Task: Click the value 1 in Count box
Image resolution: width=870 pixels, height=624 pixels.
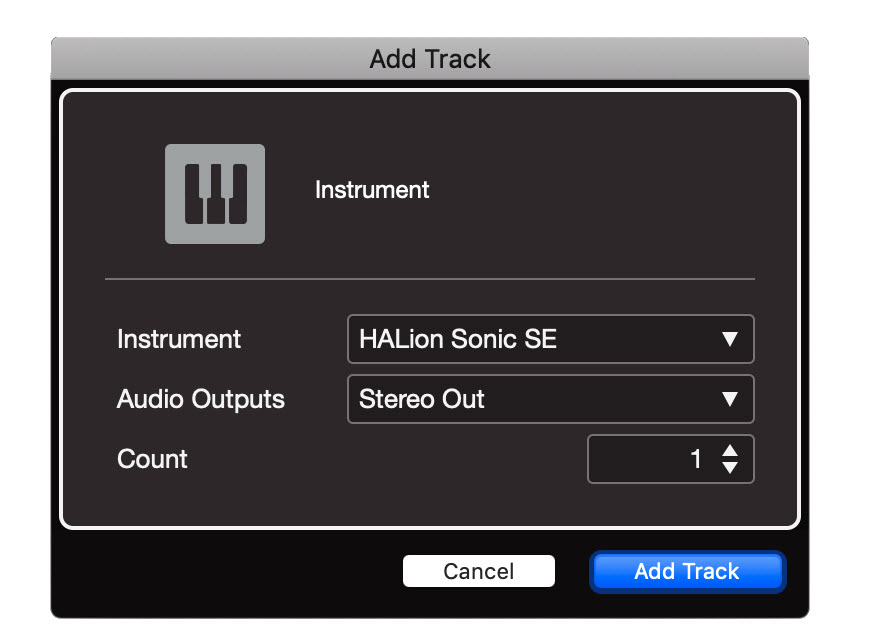Action: [696, 460]
